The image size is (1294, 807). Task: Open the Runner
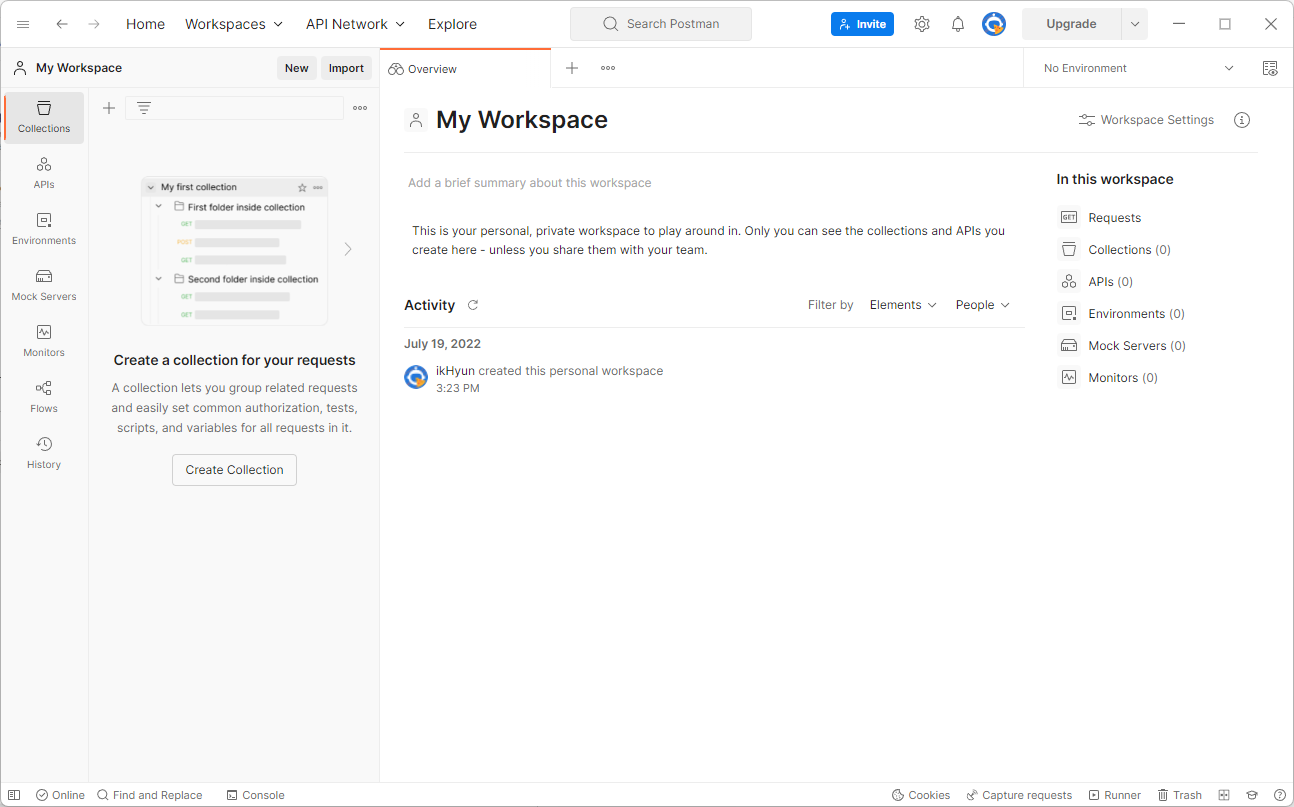(1114, 795)
